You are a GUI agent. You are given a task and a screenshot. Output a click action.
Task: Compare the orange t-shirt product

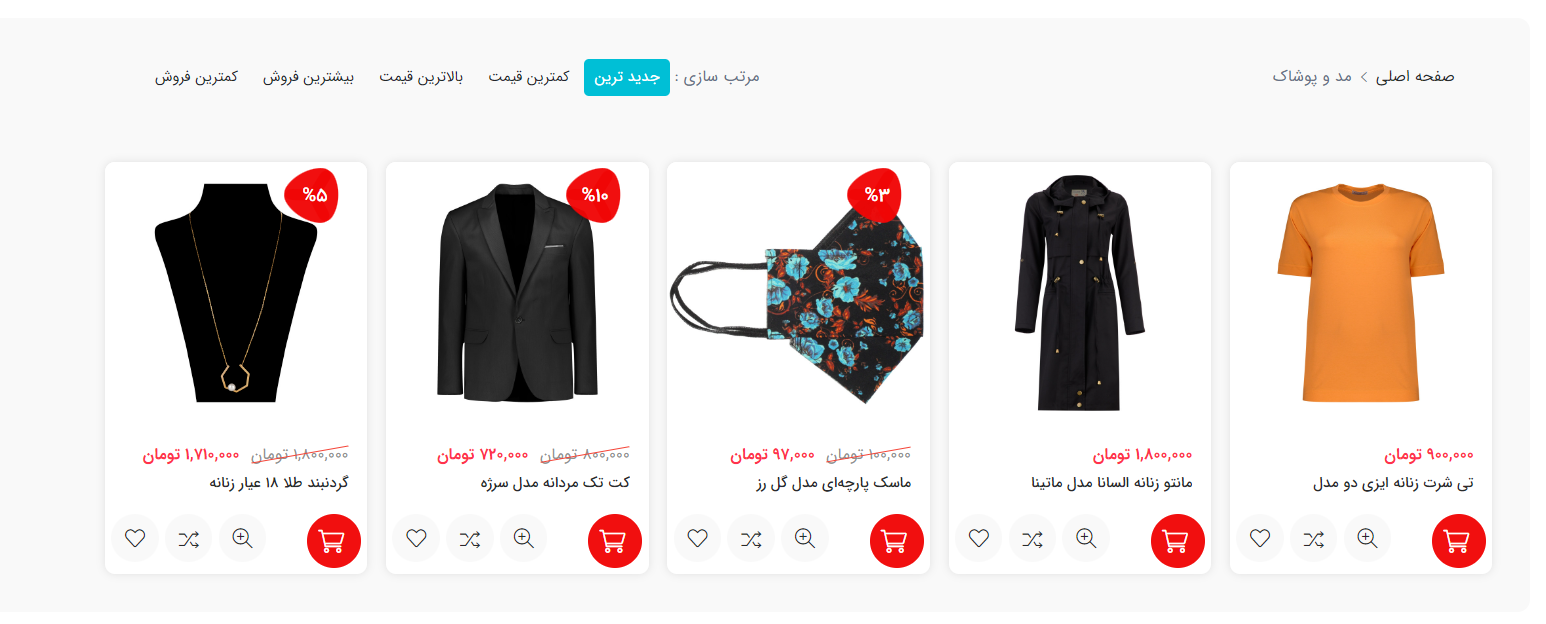point(1313,539)
